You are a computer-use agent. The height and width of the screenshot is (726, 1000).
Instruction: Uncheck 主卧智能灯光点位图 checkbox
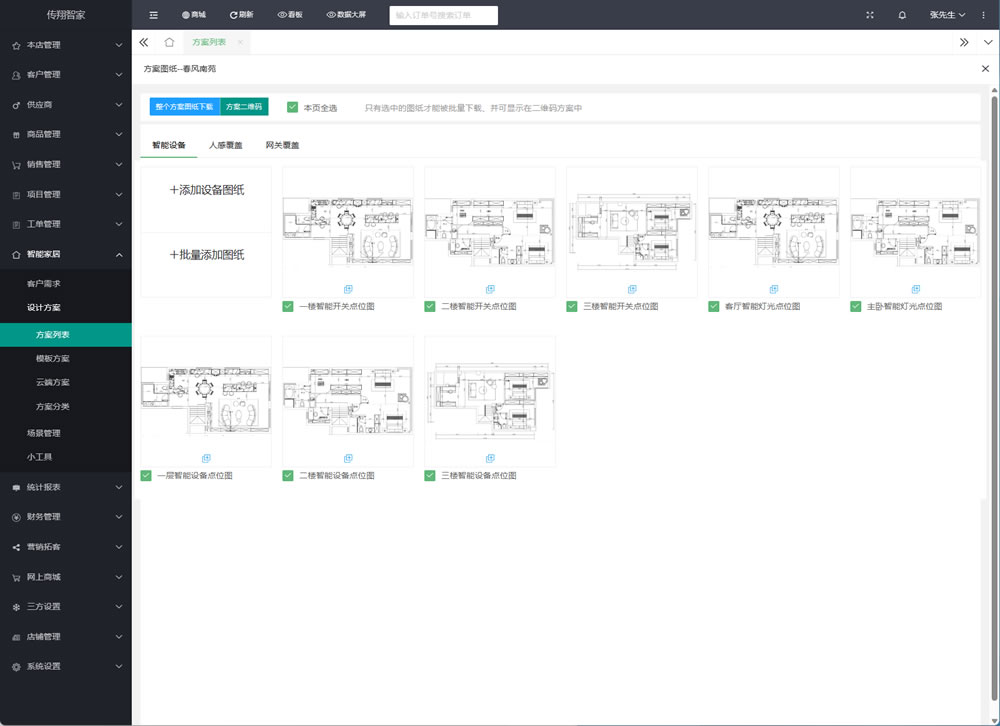pyautogui.click(x=856, y=306)
